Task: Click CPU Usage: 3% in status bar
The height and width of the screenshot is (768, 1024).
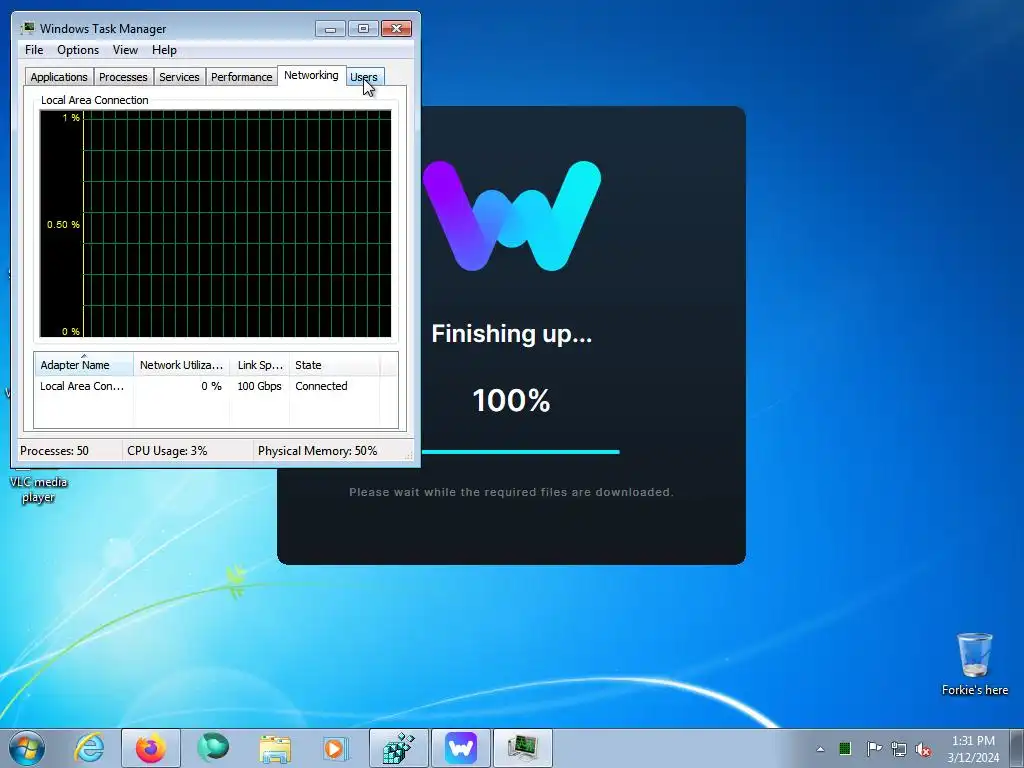Action: 167,451
